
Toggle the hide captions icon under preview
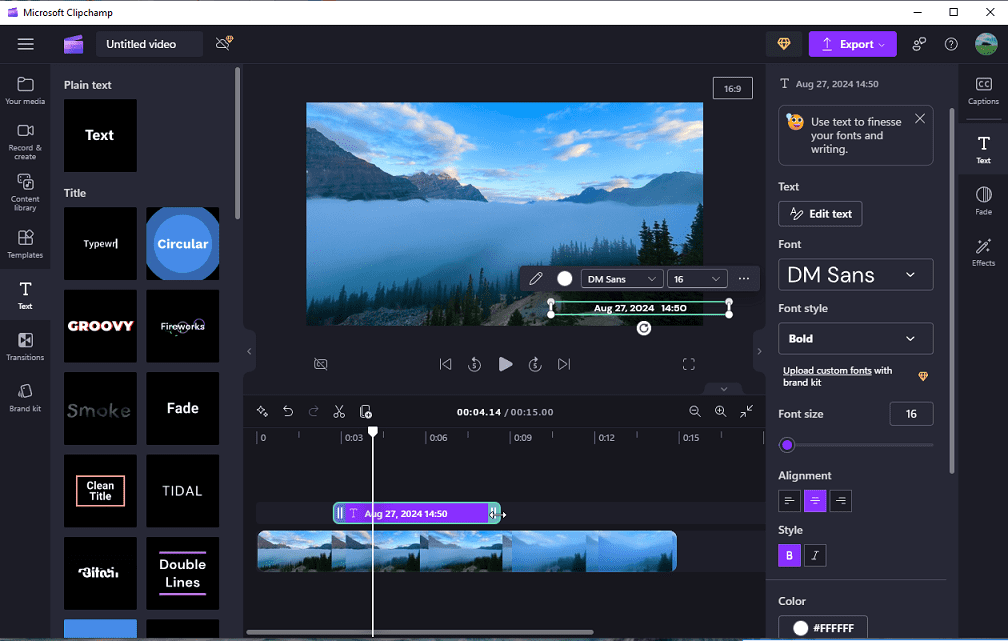tap(320, 365)
